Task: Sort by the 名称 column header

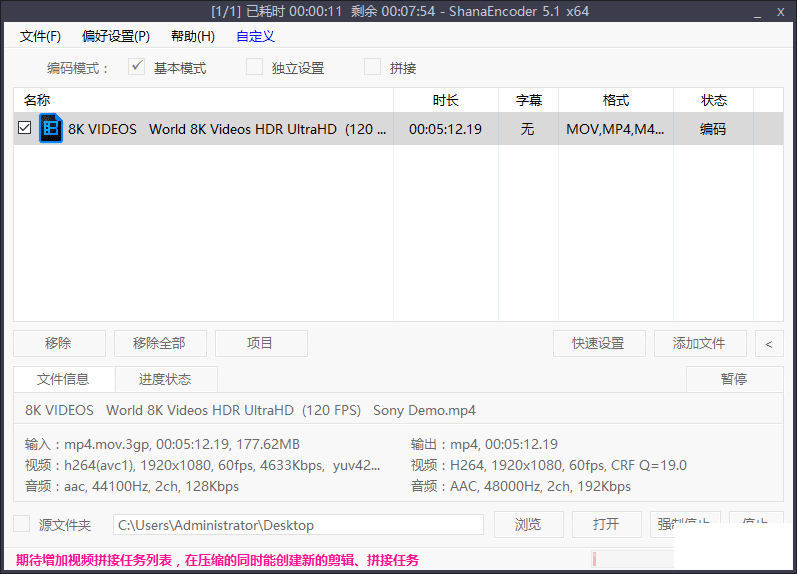Action: 203,100
